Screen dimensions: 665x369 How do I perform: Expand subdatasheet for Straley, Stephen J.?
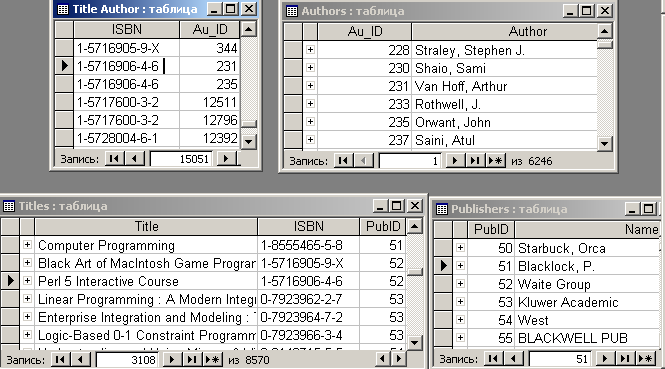click(x=310, y=50)
